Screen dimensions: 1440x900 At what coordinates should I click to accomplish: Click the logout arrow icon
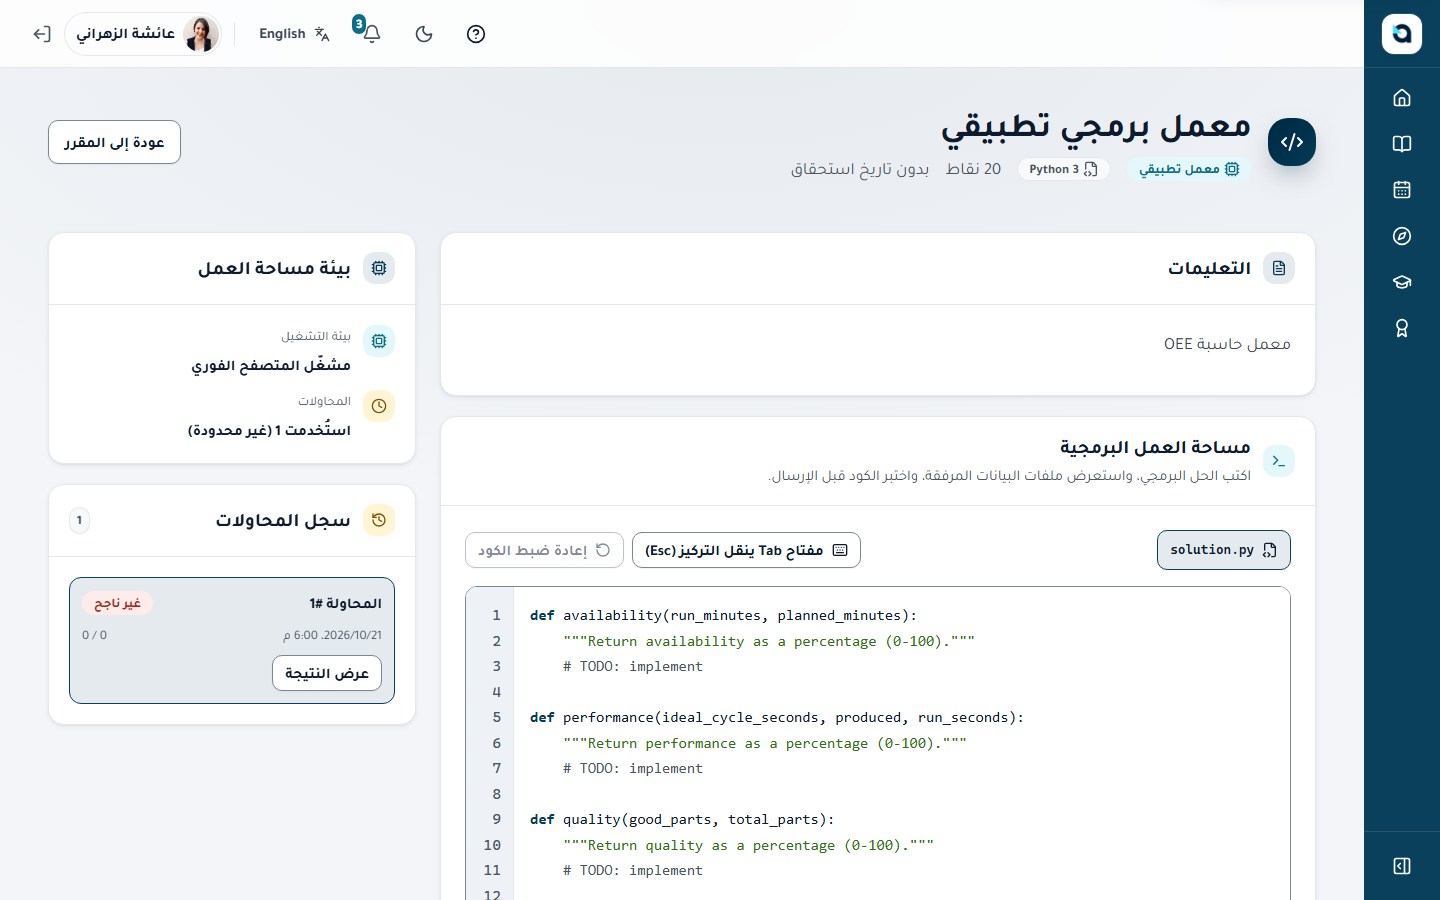(x=41, y=34)
